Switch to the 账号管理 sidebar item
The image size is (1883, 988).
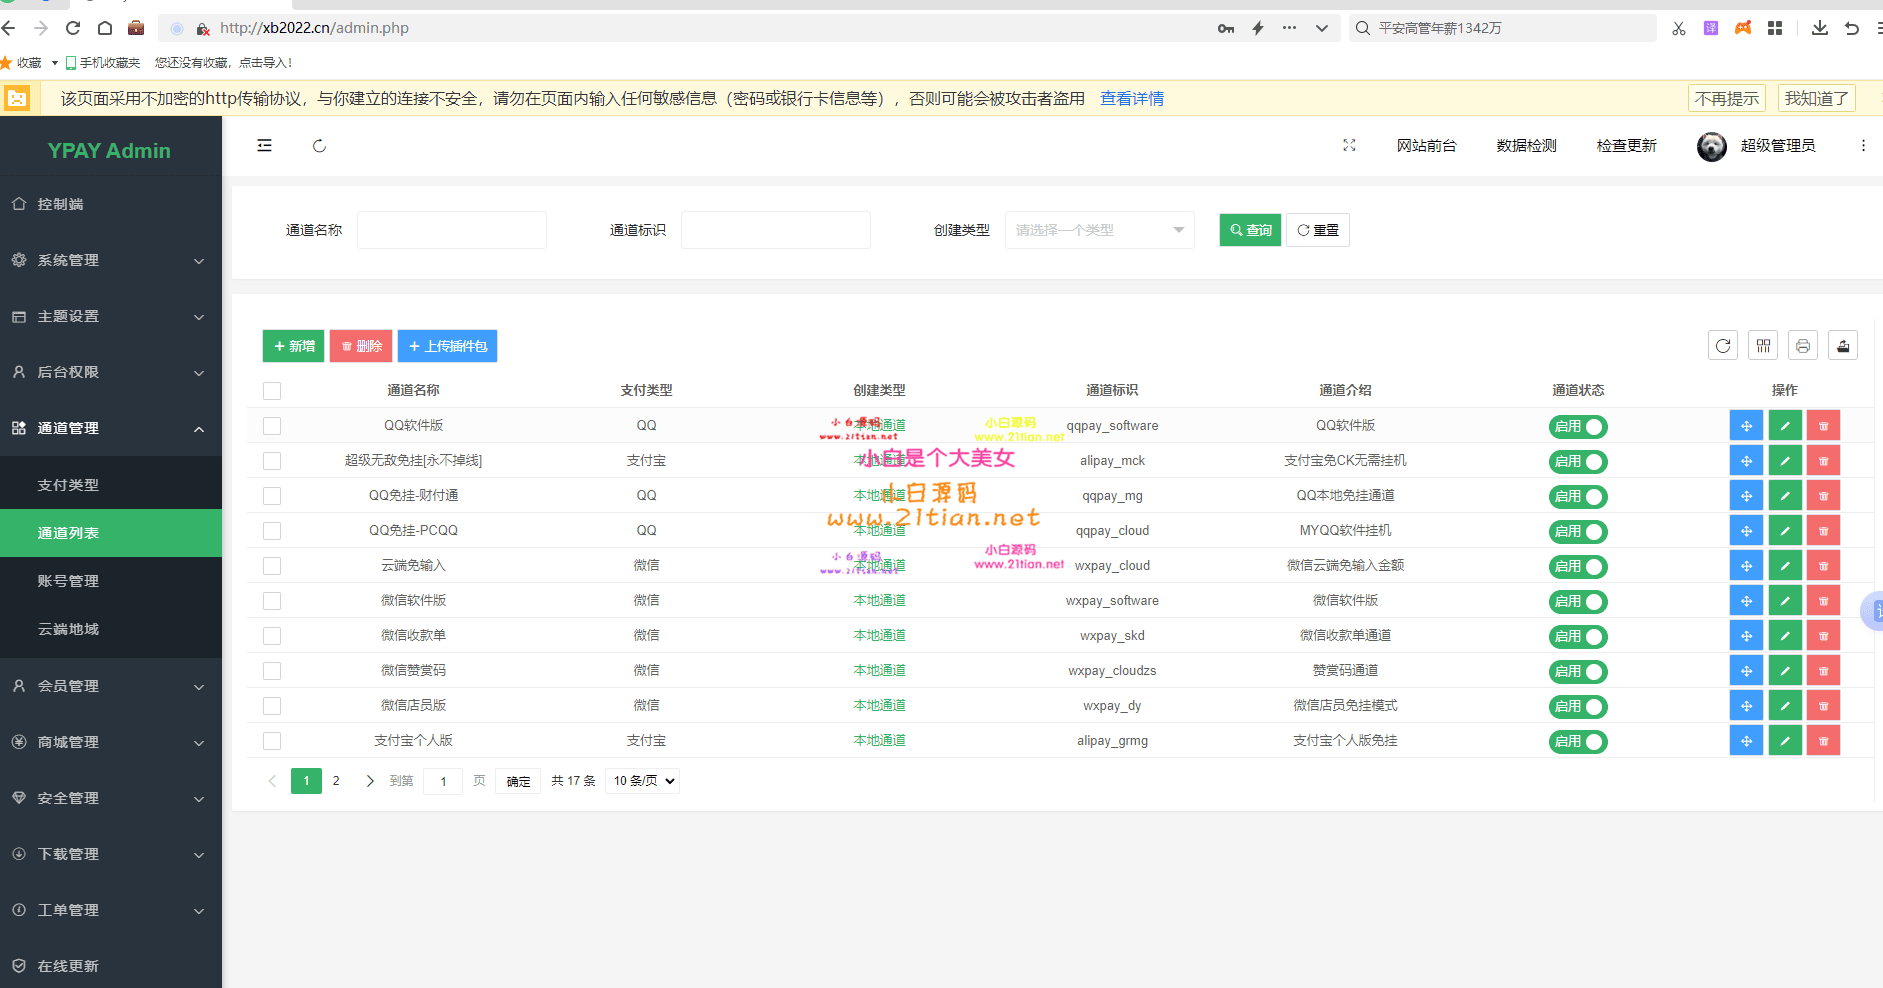coord(68,580)
